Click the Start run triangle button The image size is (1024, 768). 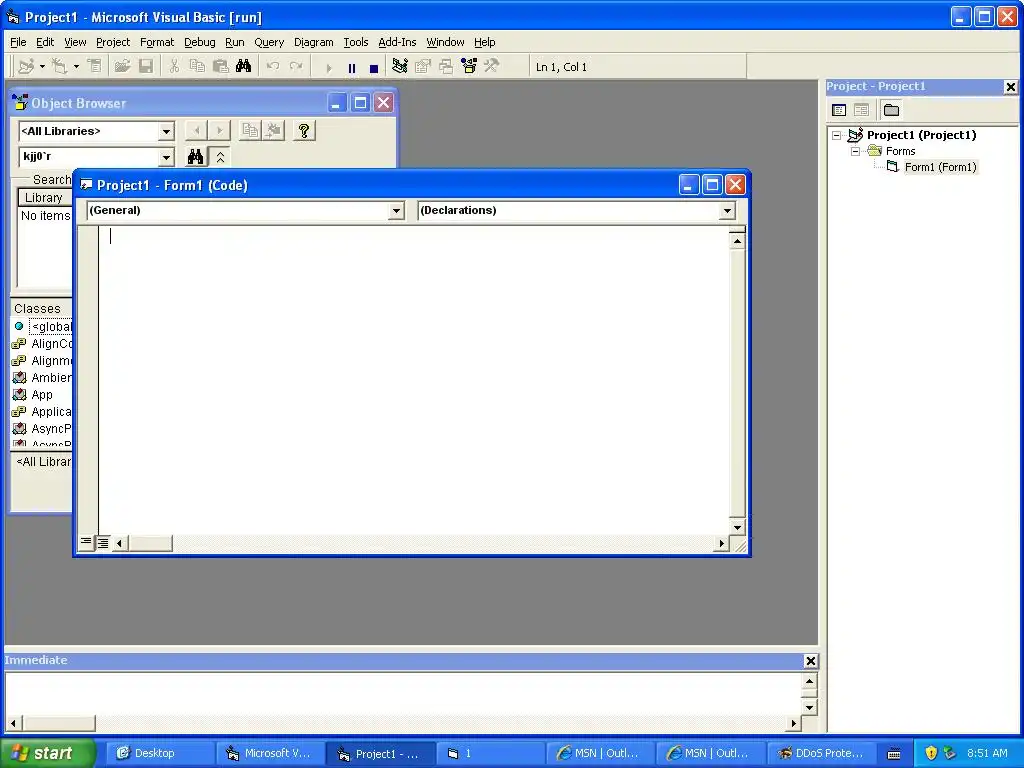coord(328,67)
